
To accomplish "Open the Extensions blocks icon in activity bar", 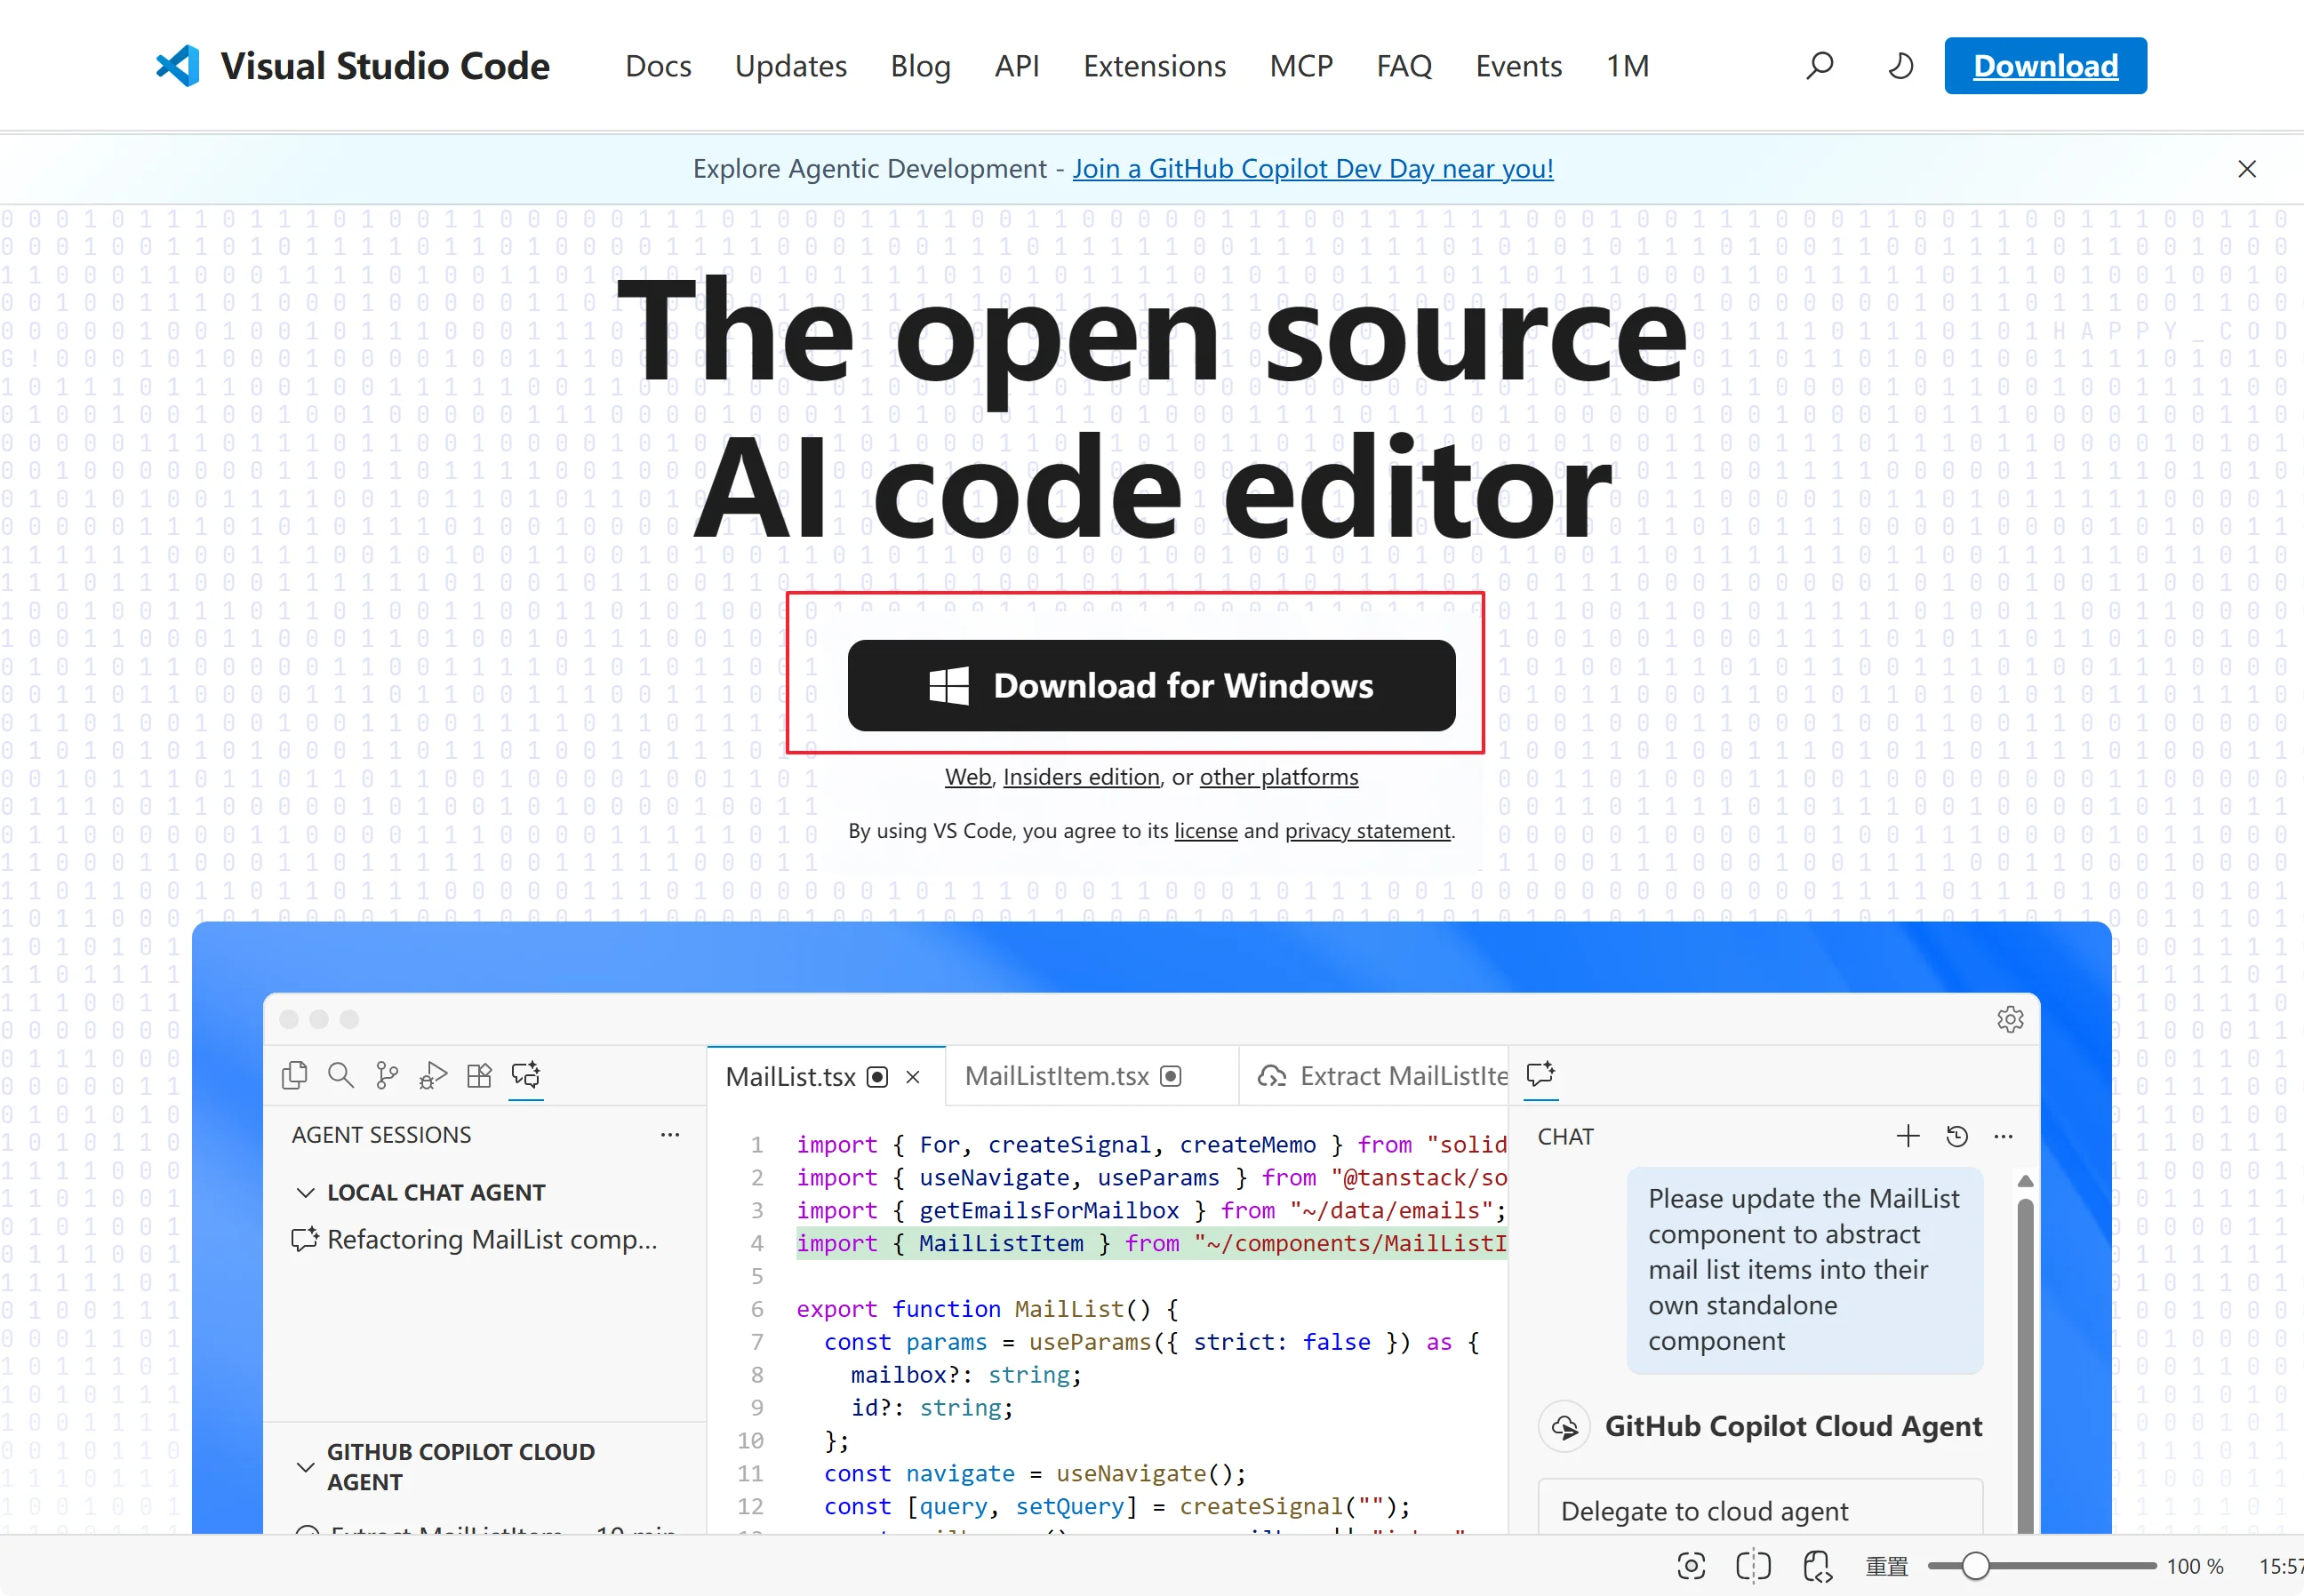I will tap(480, 1075).
